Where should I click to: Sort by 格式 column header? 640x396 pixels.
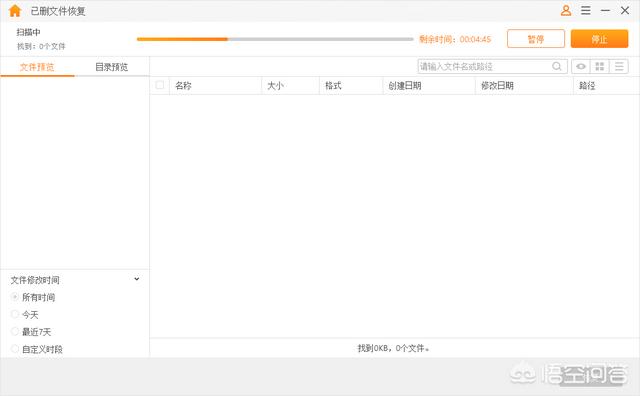[x=351, y=86]
